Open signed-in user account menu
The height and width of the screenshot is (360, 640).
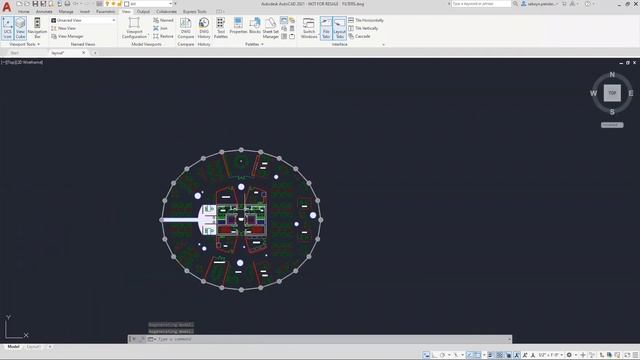coord(540,4)
